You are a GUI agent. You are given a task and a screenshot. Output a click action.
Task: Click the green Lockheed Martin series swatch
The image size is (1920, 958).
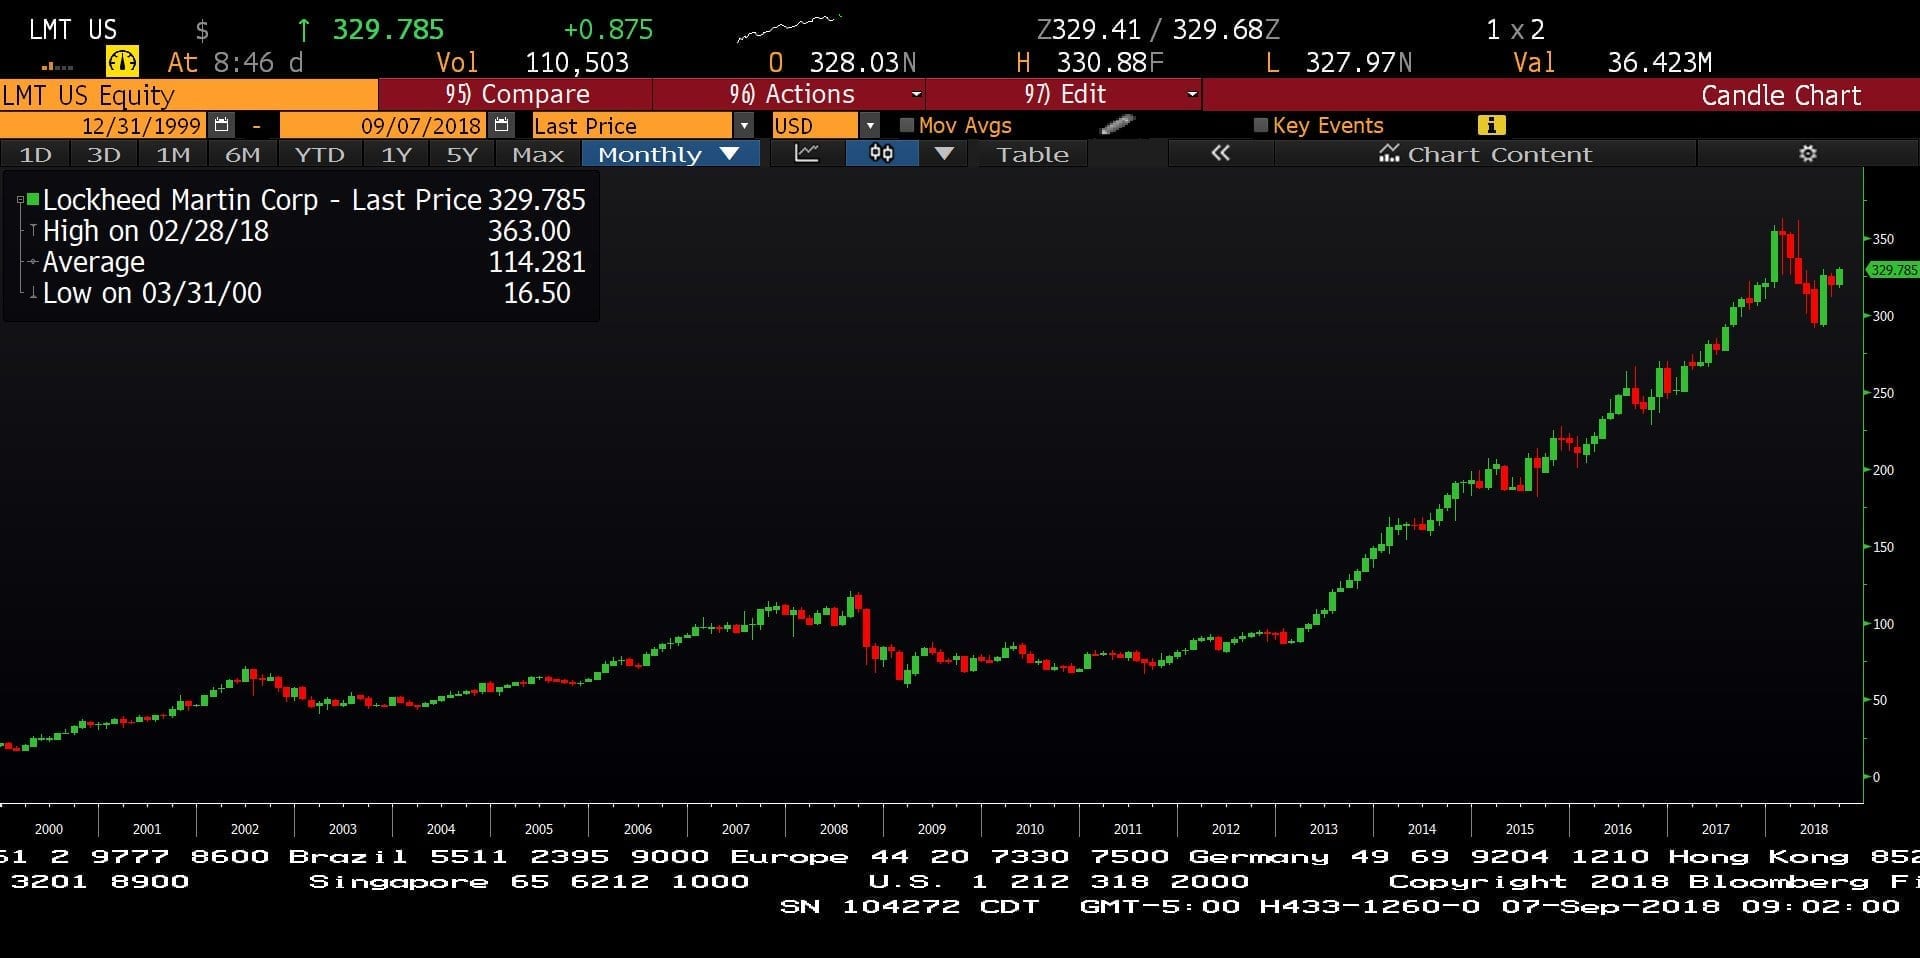[x=33, y=199]
